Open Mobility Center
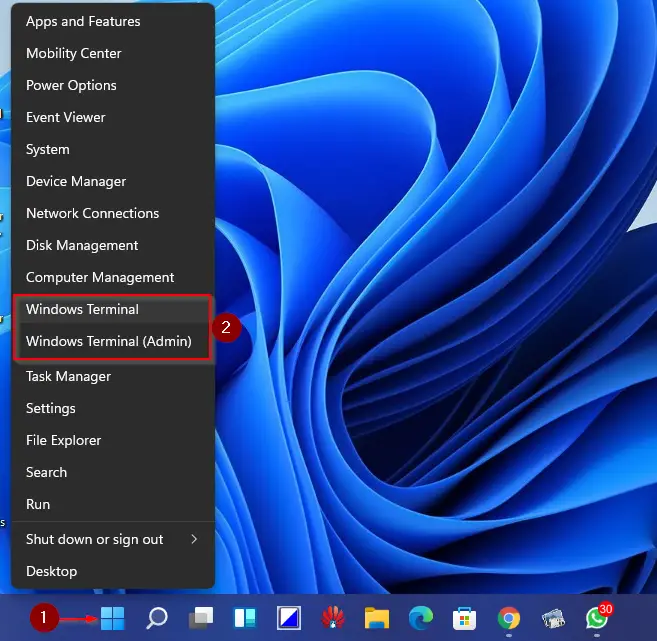The height and width of the screenshot is (641, 657). point(113,53)
